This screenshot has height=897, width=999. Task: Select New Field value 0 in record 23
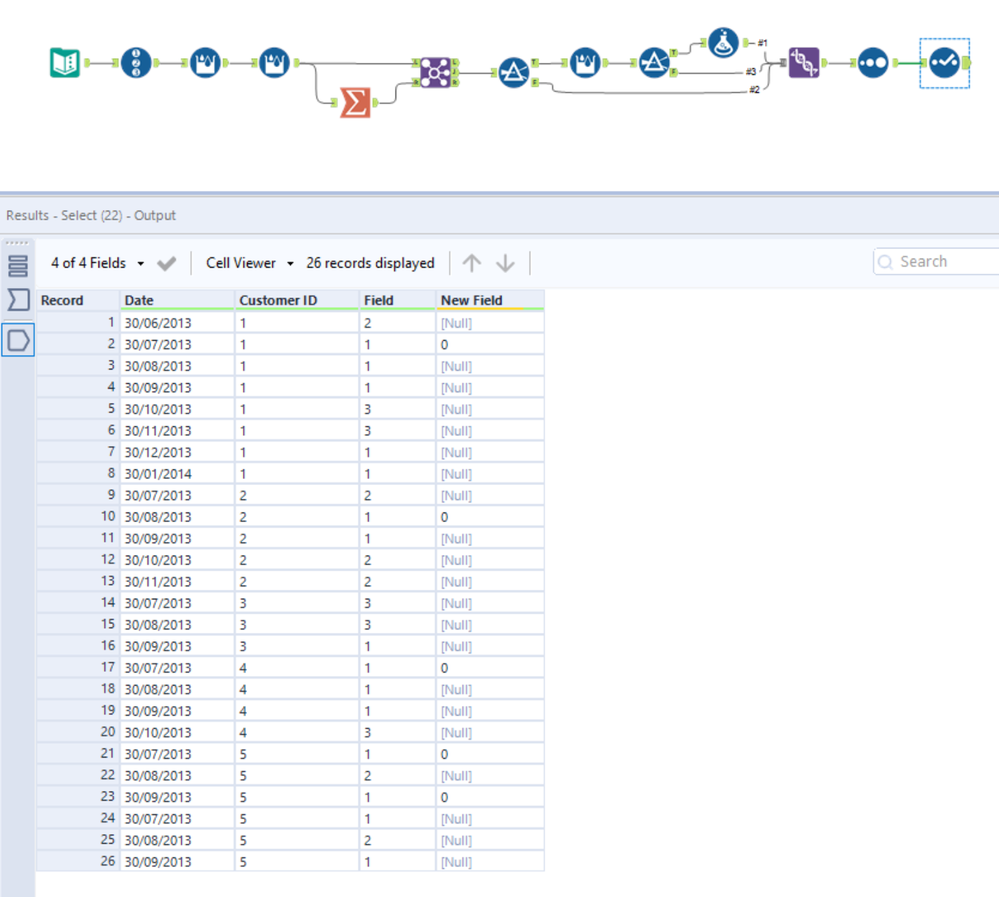click(x=490, y=797)
